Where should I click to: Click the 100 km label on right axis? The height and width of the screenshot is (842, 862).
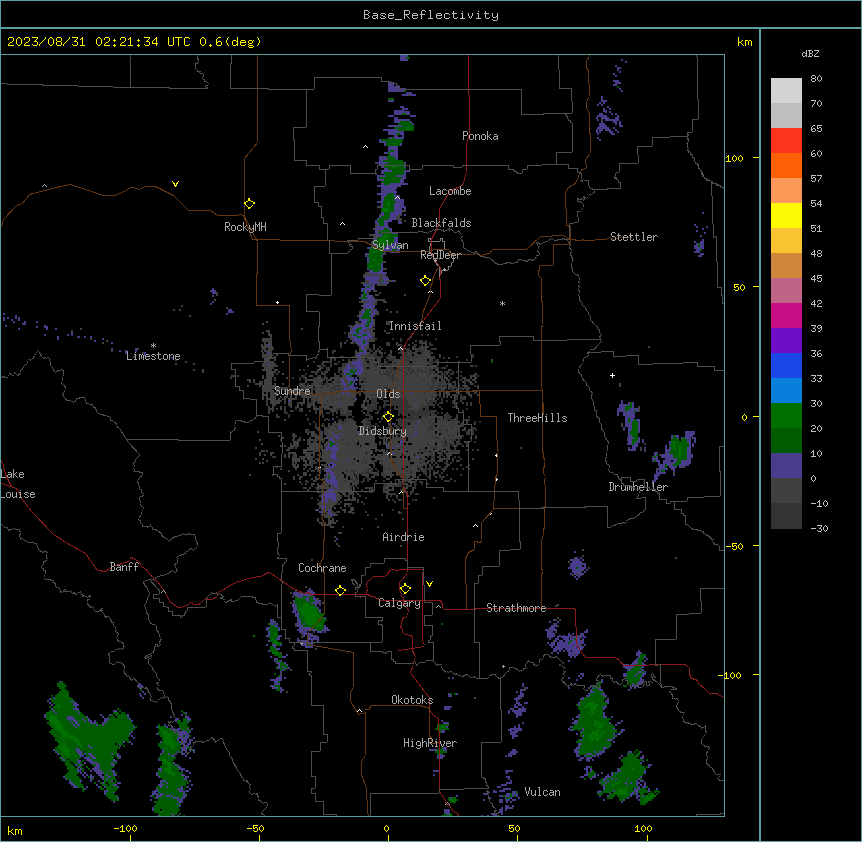pyautogui.click(x=734, y=158)
